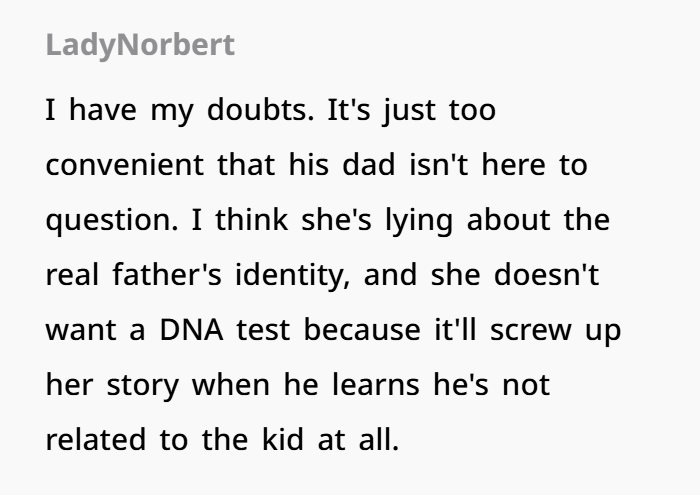This screenshot has height=495, width=700.
Task: Click the word "question" in the third line
Action: coord(112,220)
